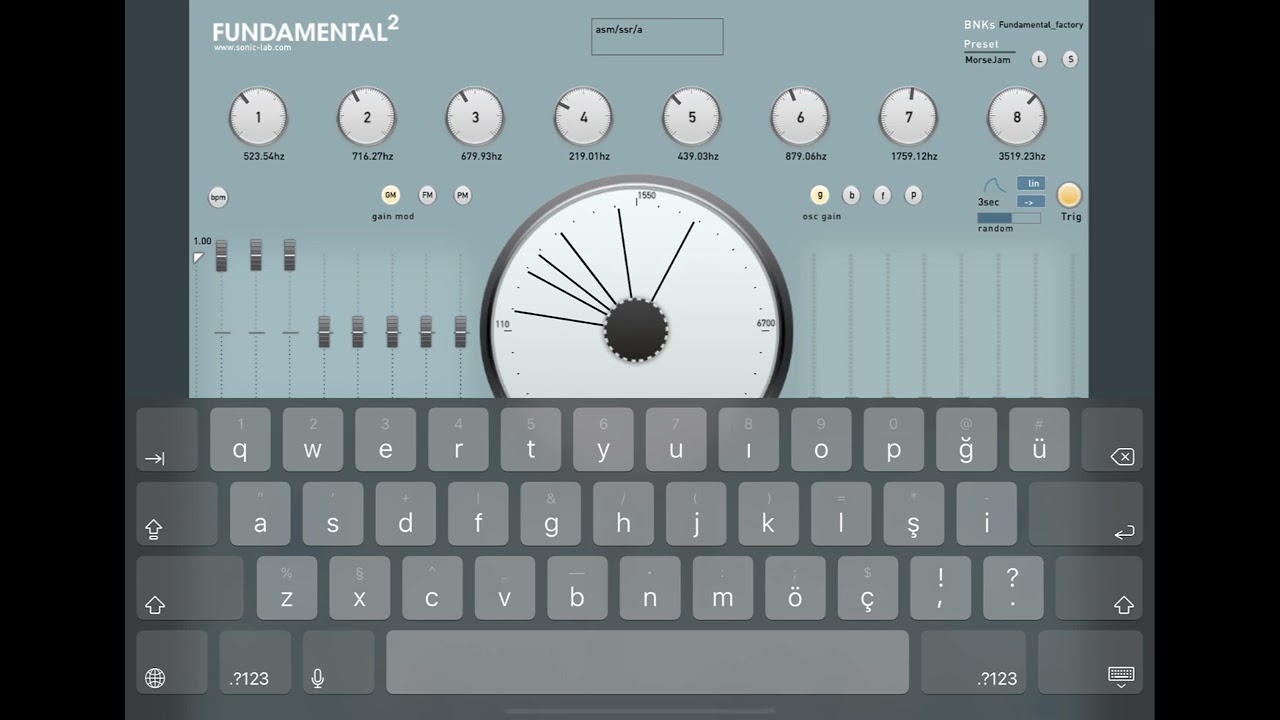Tap the tab key on keyboard
The image size is (1280, 720).
click(167, 439)
